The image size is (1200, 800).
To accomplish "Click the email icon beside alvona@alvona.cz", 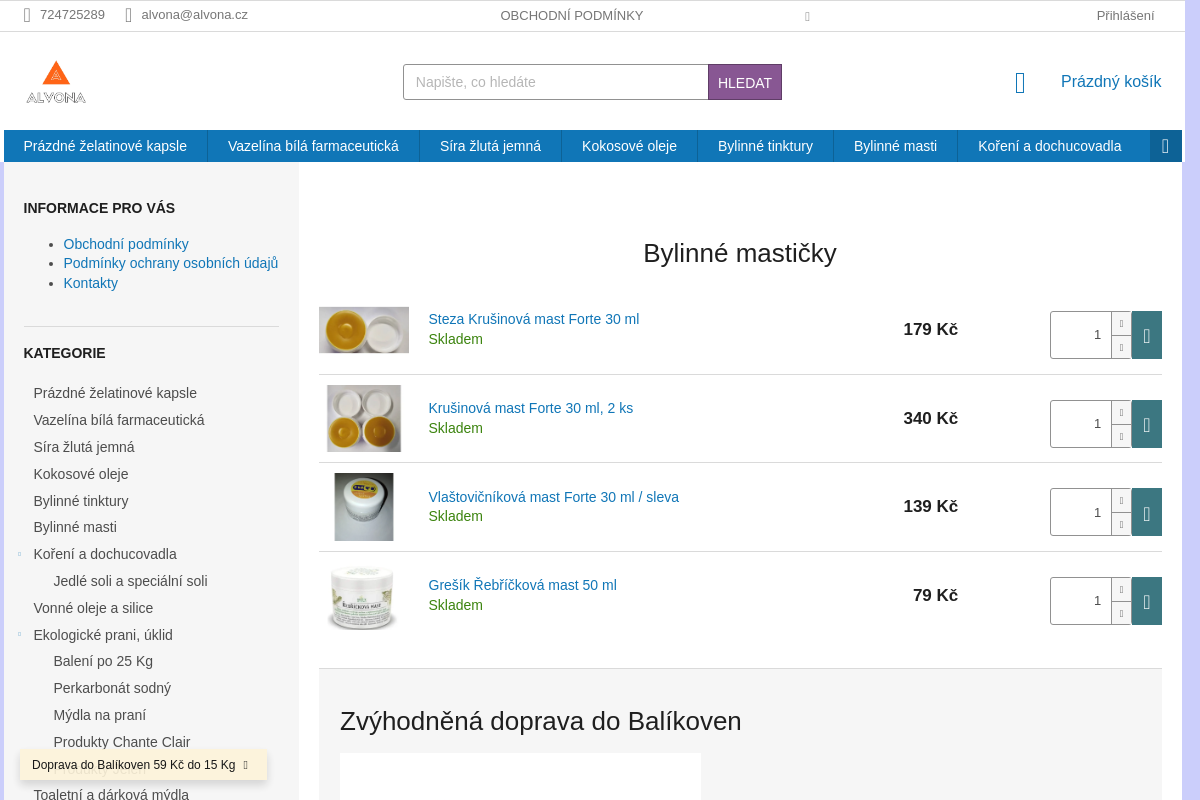I will click(x=128, y=15).
